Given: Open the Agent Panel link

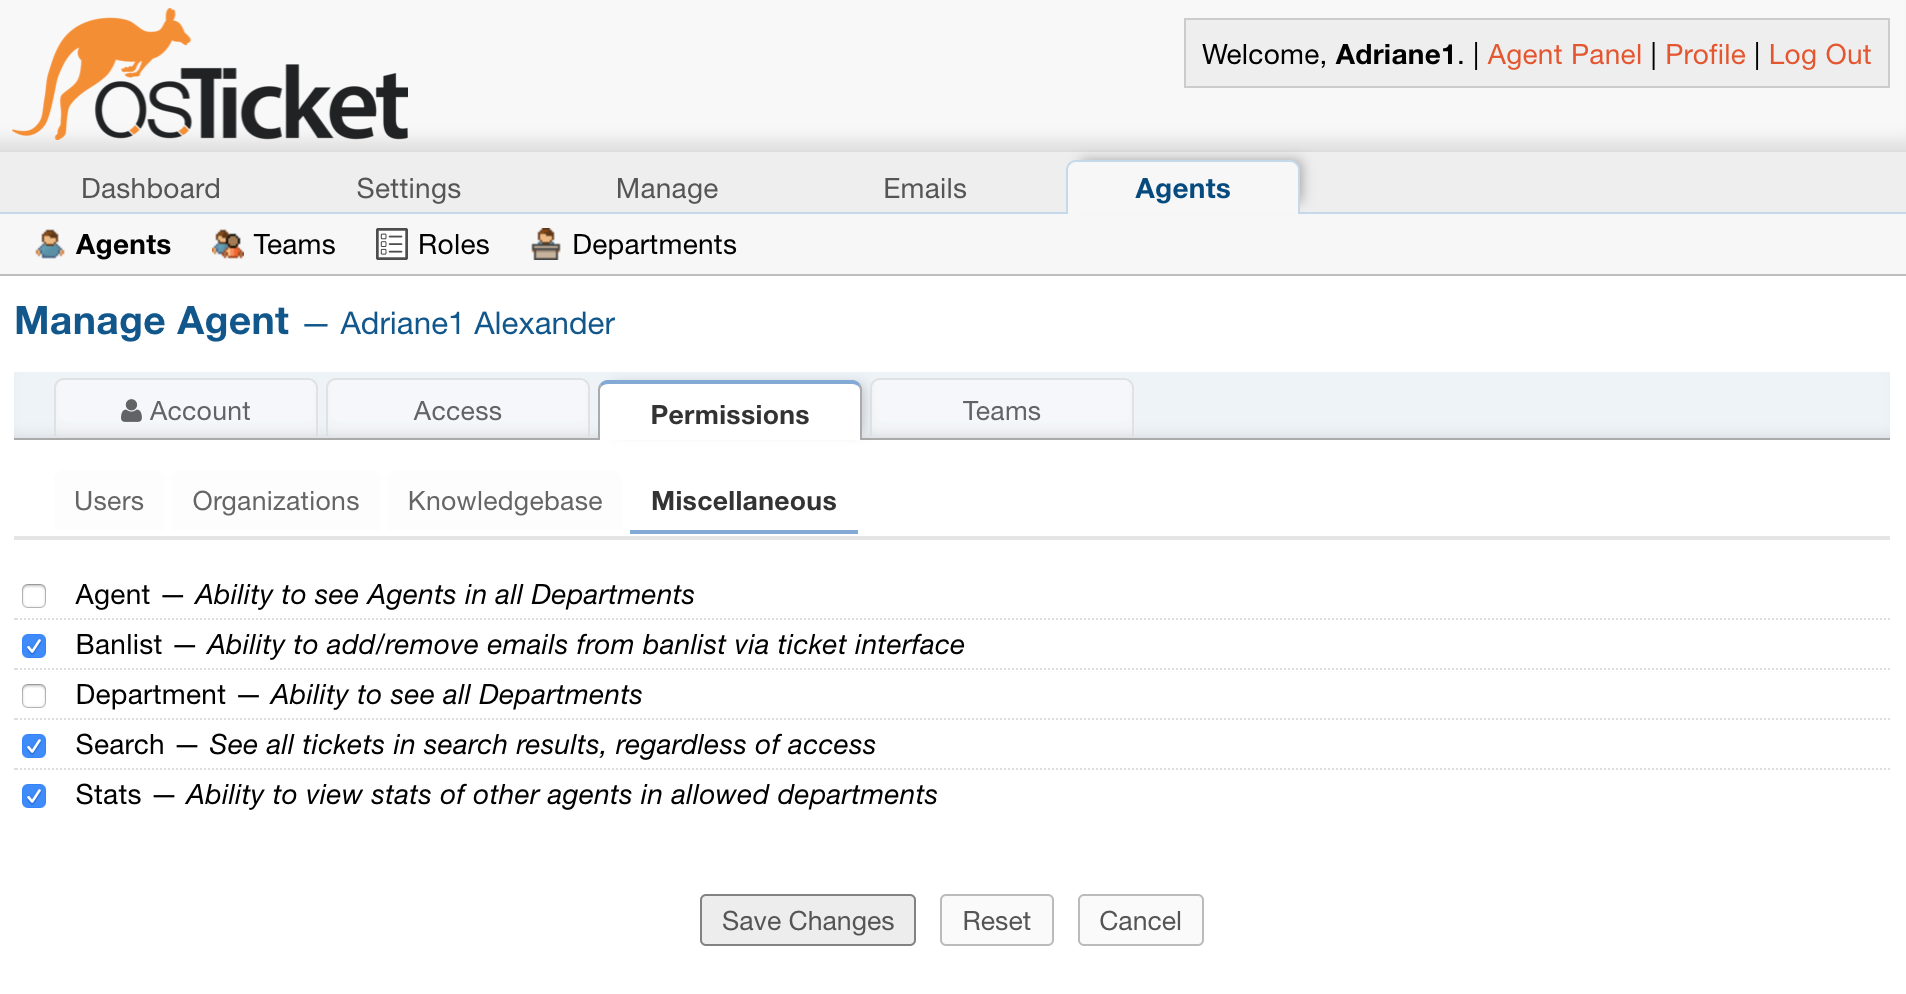Looking at the screenshot, I should click(1563, 55).
